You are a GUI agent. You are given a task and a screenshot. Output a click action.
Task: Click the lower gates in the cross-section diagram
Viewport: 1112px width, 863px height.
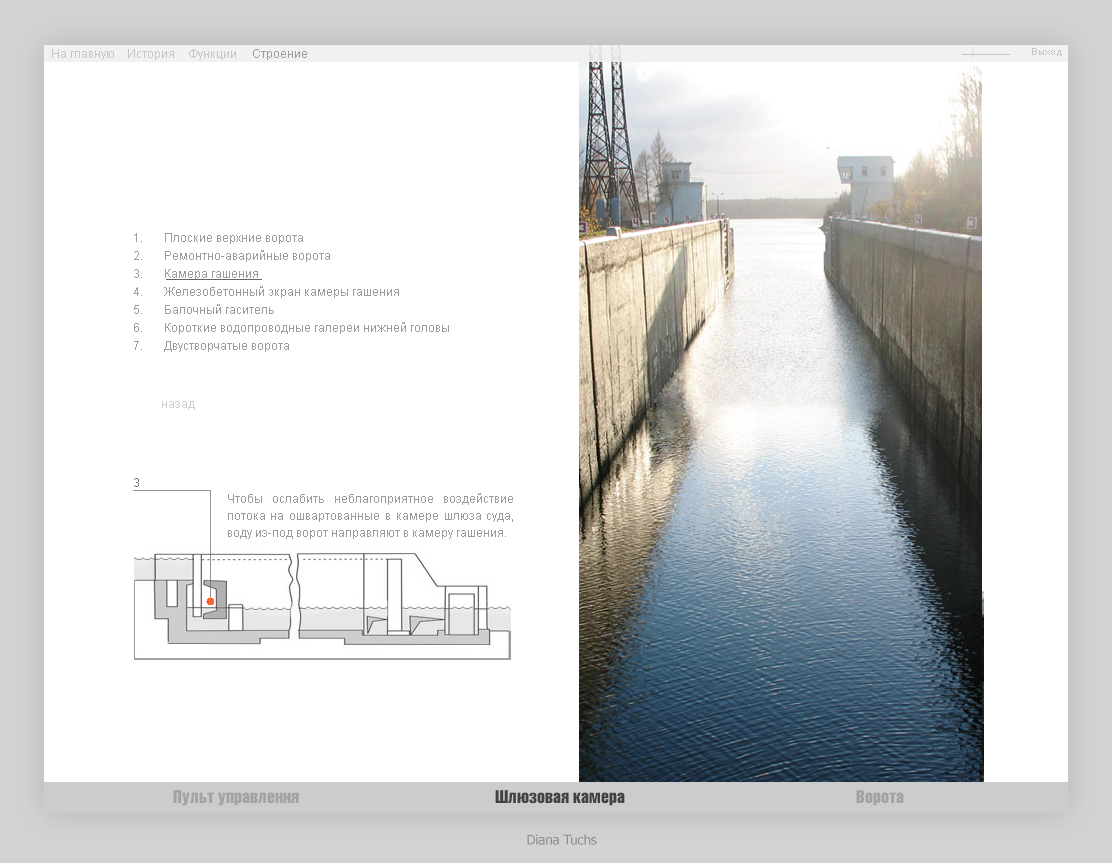point(460,613)
